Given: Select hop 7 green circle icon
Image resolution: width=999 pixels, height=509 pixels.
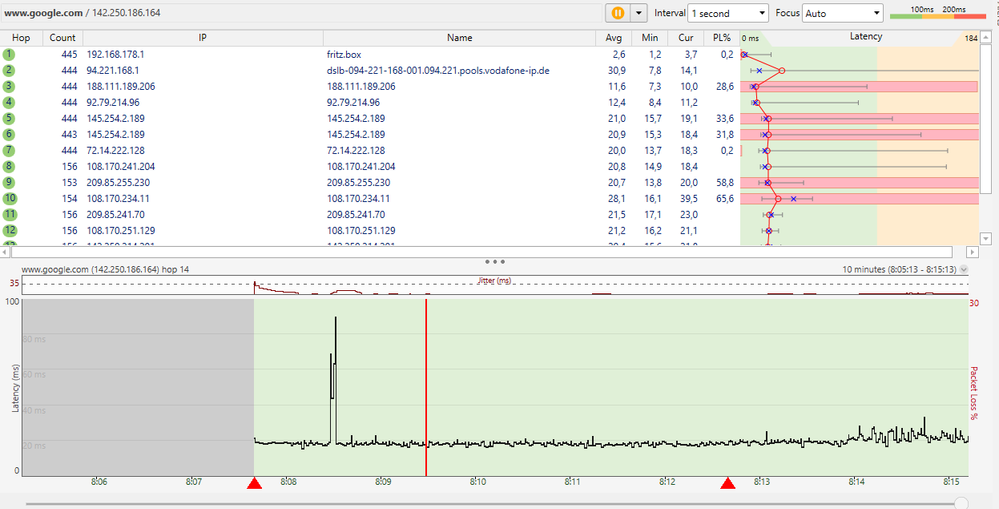Looking at the screenshot, I should coord(9,150).
